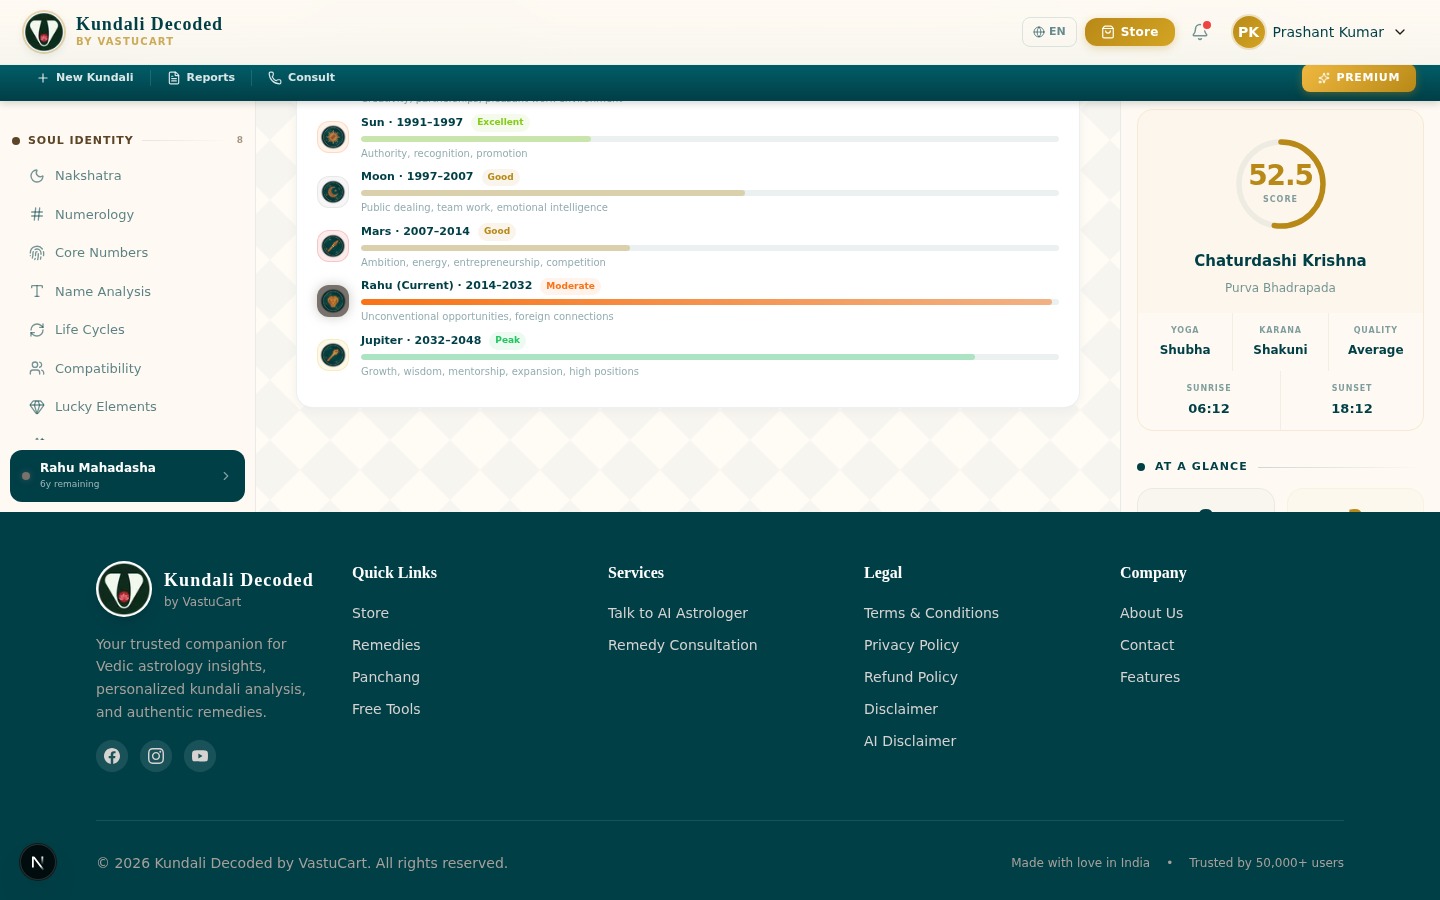Open the Privacy Policy footer link
The image size is (1440, 900).
[911, 645]
